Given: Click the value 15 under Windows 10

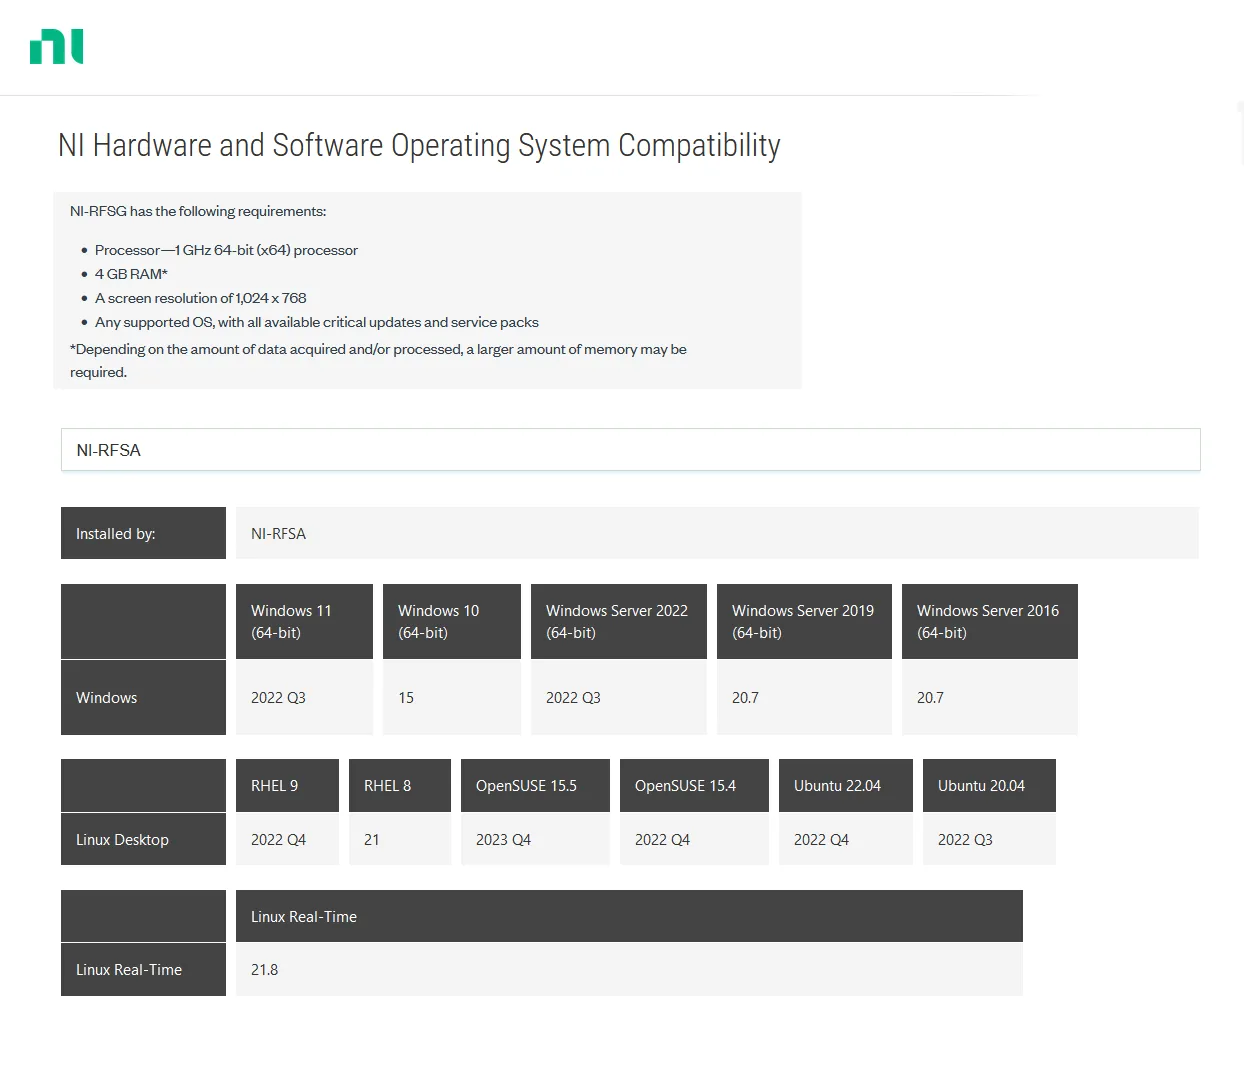Looking at the screenshot, I should tap(452, 697).
